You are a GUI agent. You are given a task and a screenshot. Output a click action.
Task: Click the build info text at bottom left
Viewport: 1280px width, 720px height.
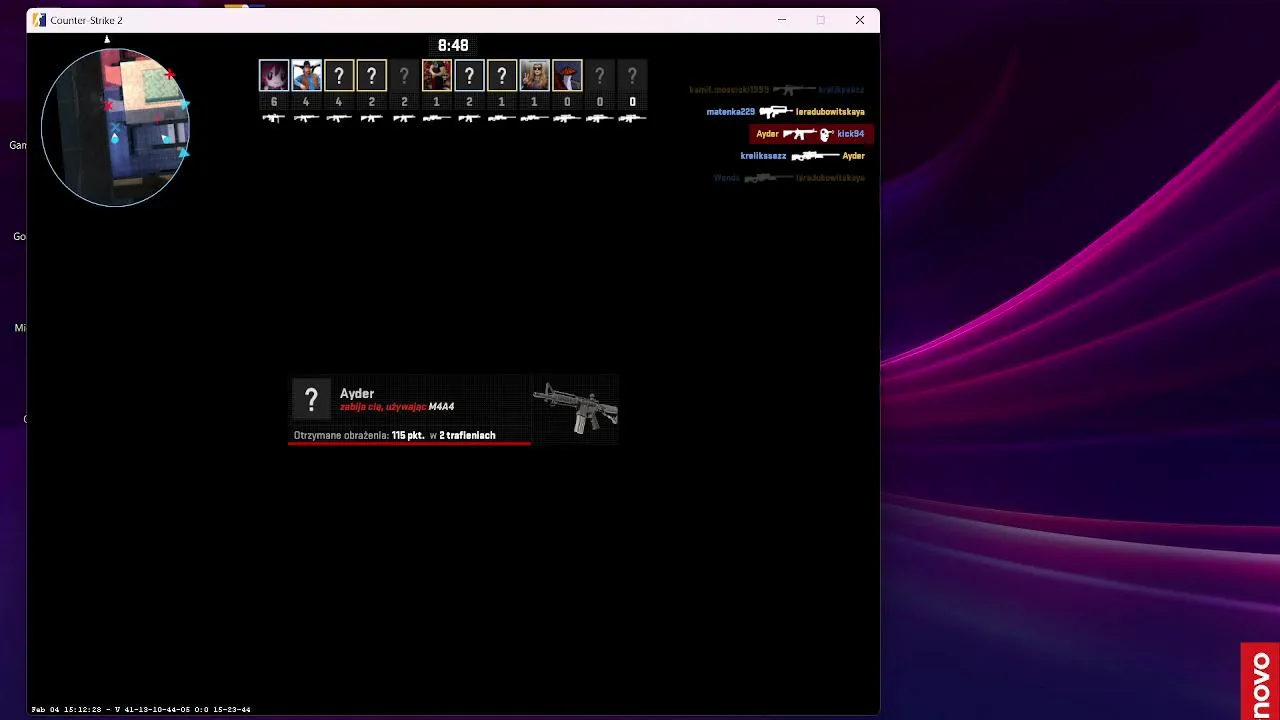point(141,710)
